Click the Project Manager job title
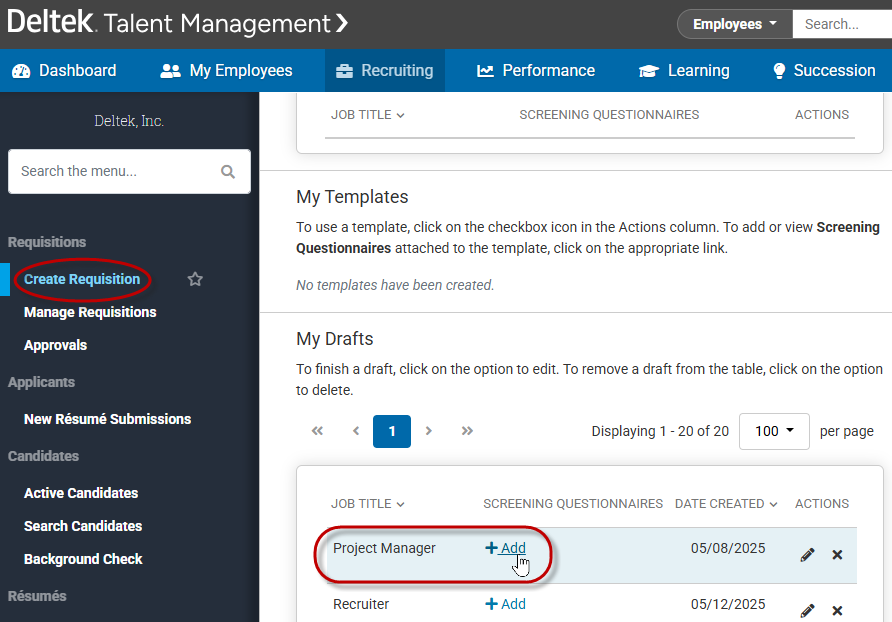 pos(384,548)
